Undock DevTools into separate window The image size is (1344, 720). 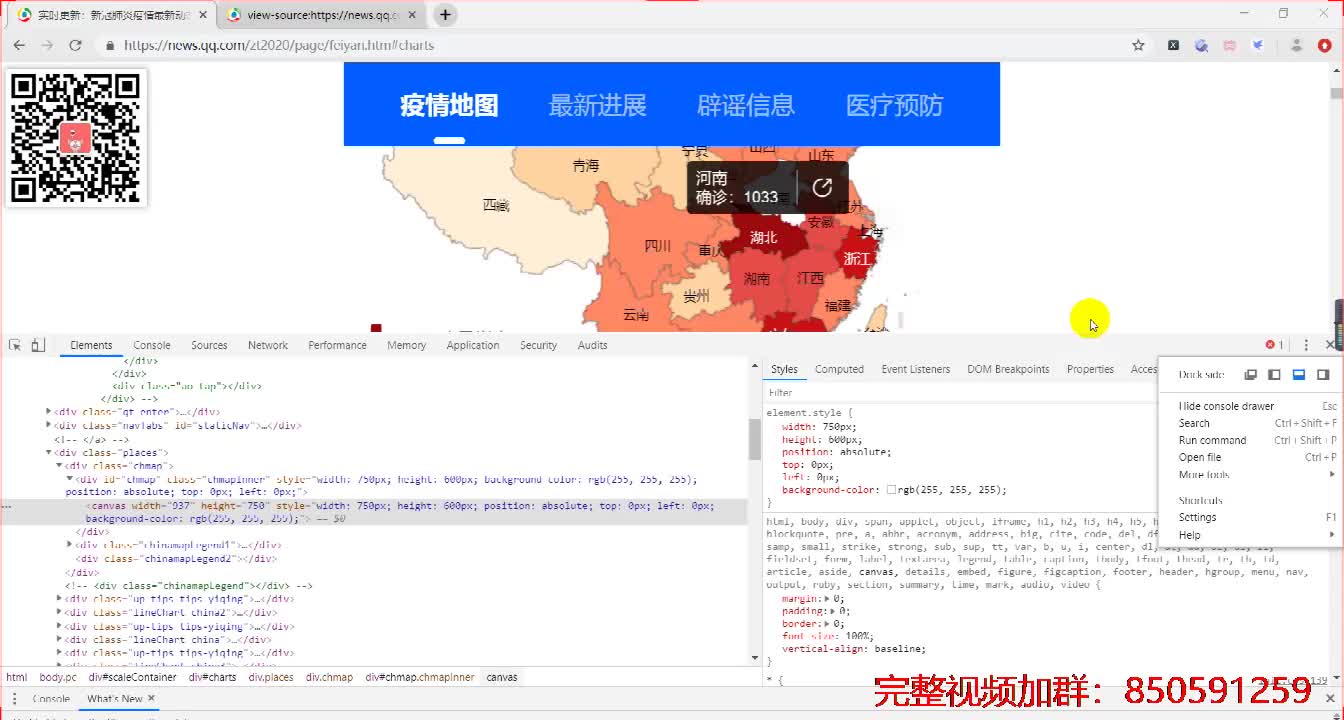coord(1250,375)
